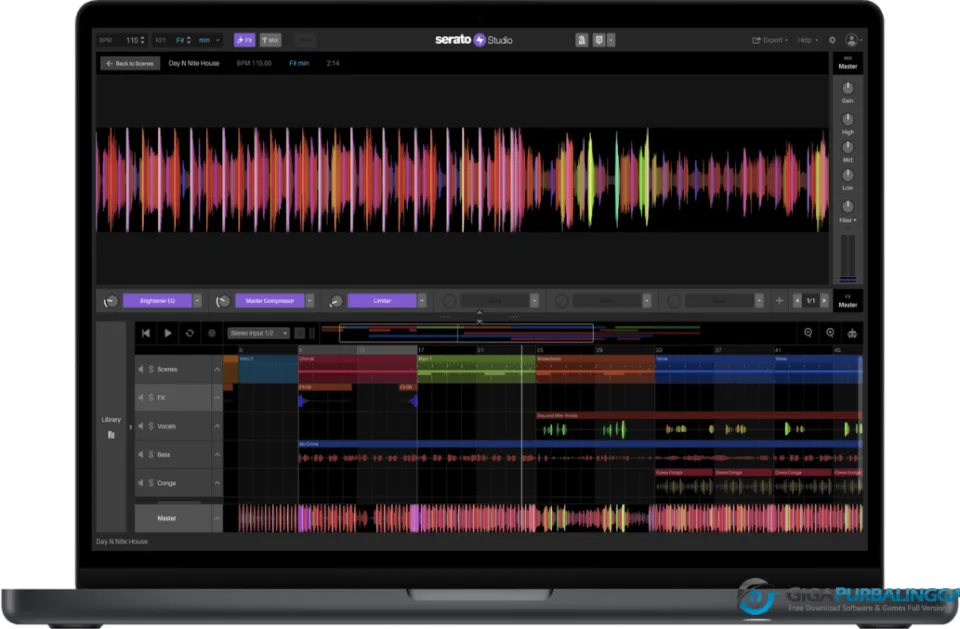Select the Master mix tab at top right
Image resolution: width=960 pixels, height=629 pixels.
pyautogui.click(x=847, y=63)
